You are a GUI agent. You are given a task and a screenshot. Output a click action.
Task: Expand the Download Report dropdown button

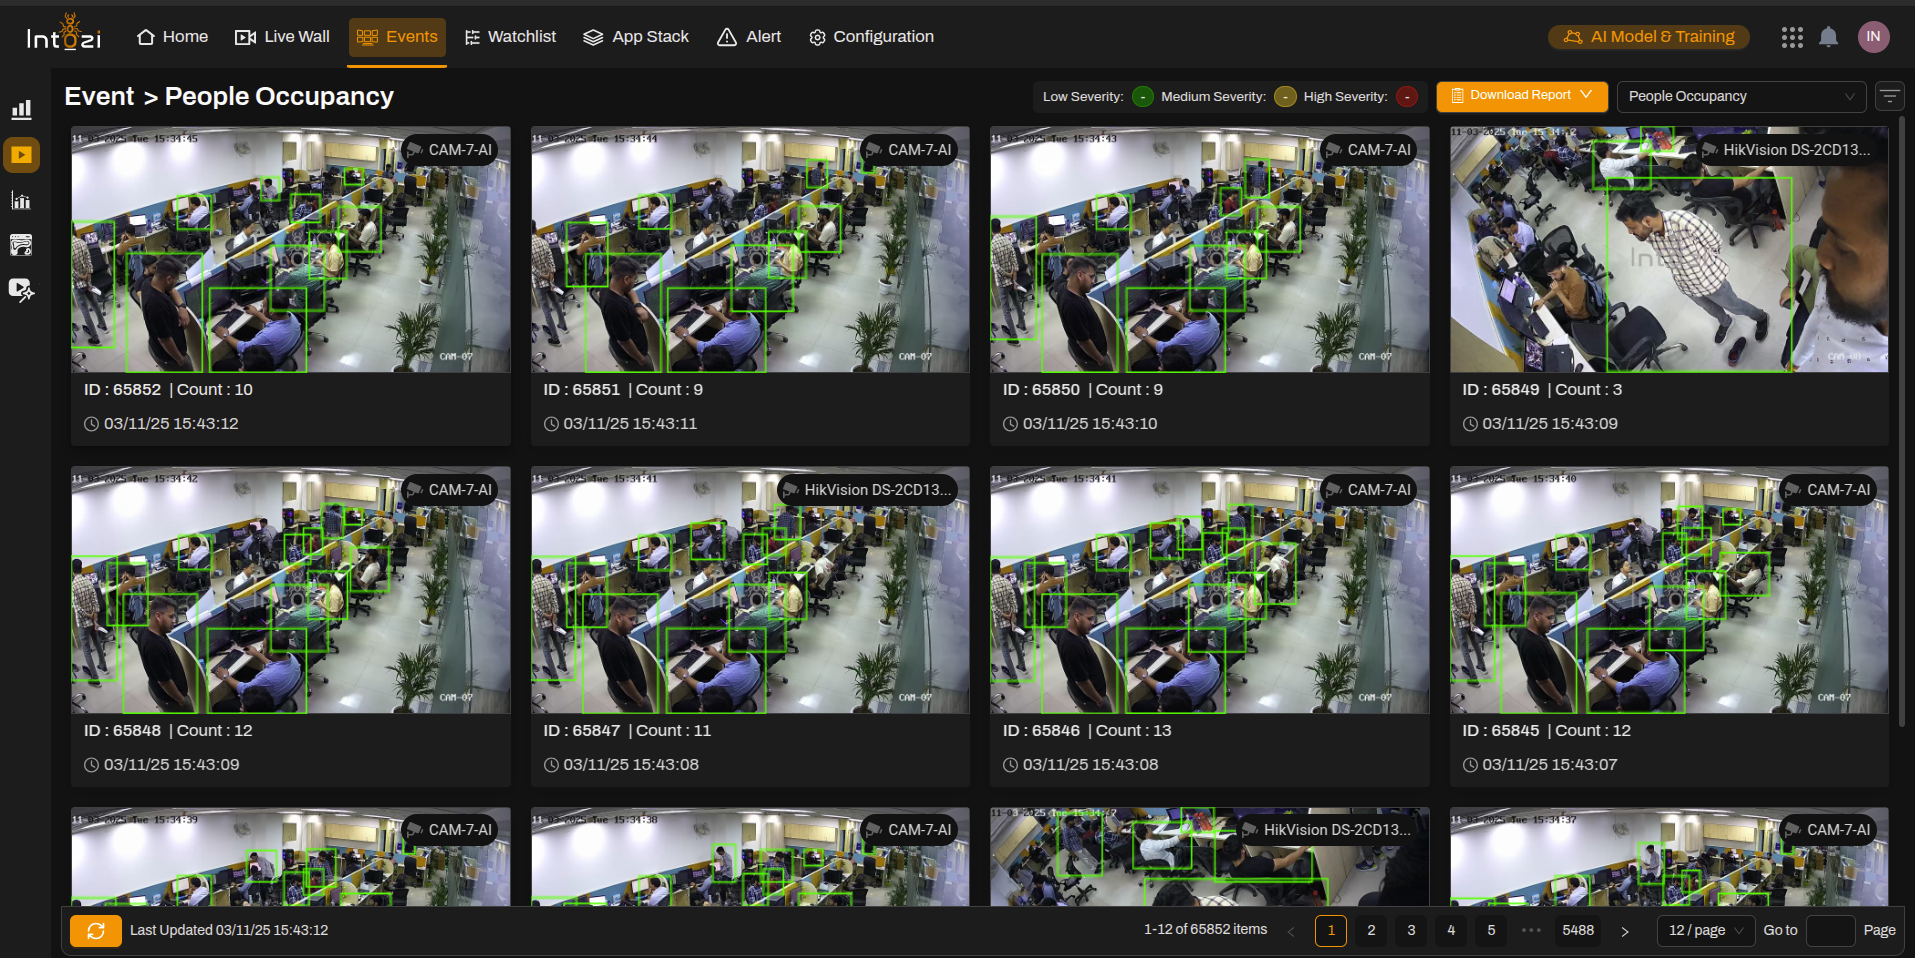pyautogui.click(x=1521, y=96)
